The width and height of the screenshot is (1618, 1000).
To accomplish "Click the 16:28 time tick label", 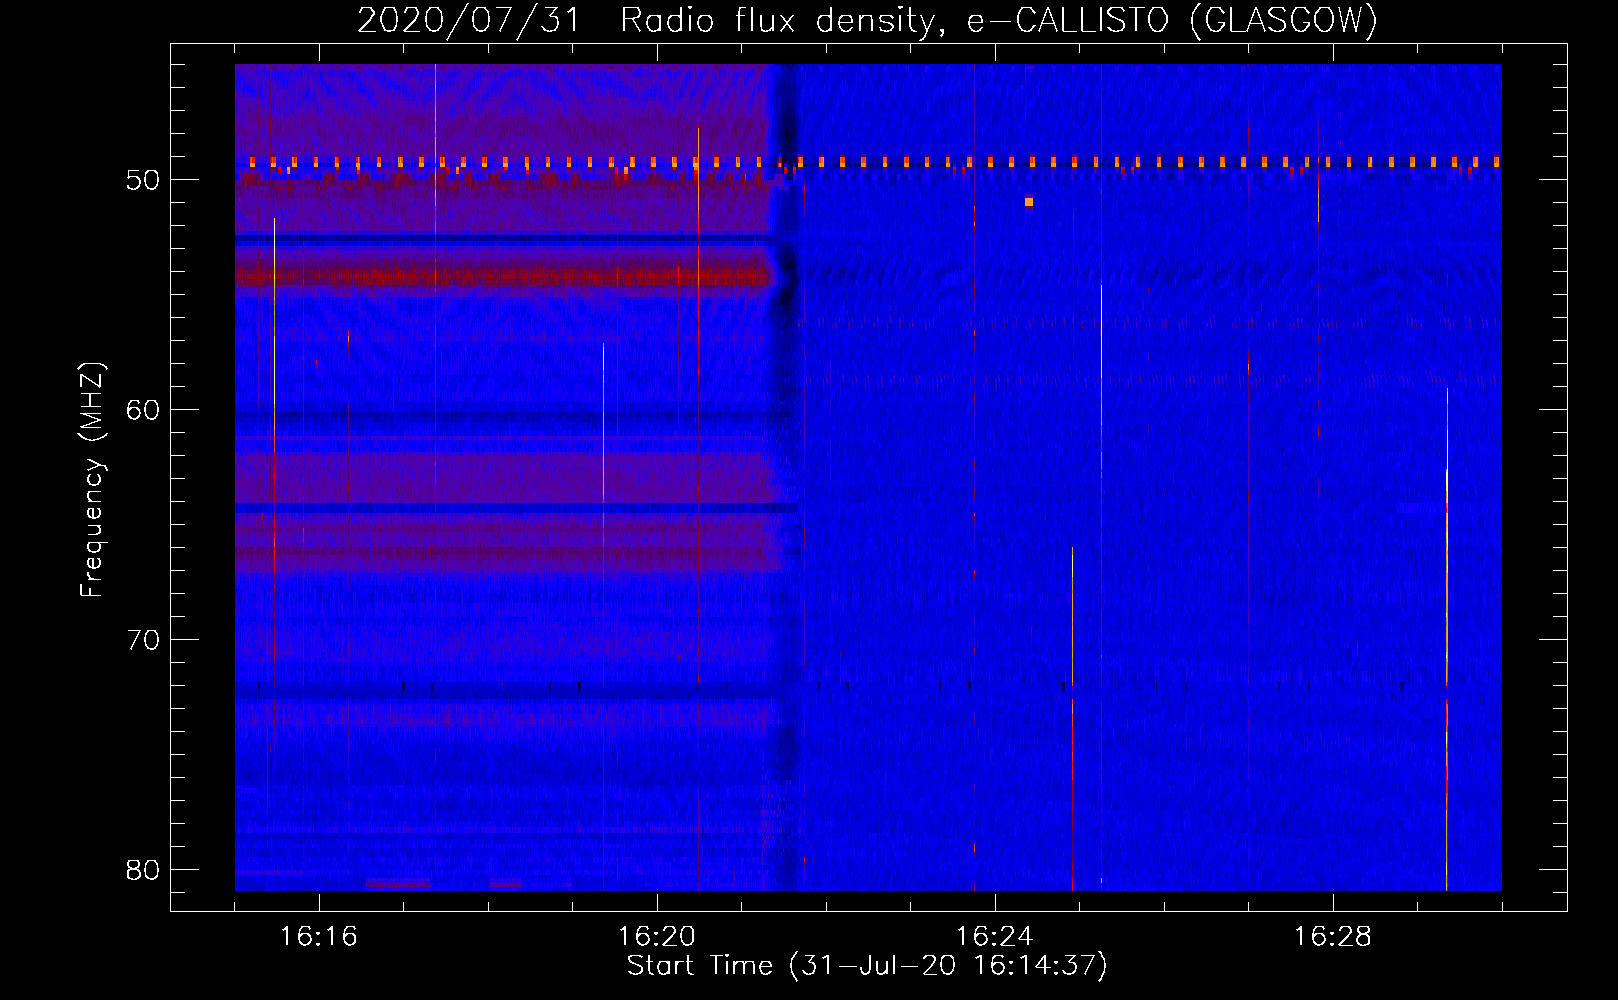I will point(1332,937).
